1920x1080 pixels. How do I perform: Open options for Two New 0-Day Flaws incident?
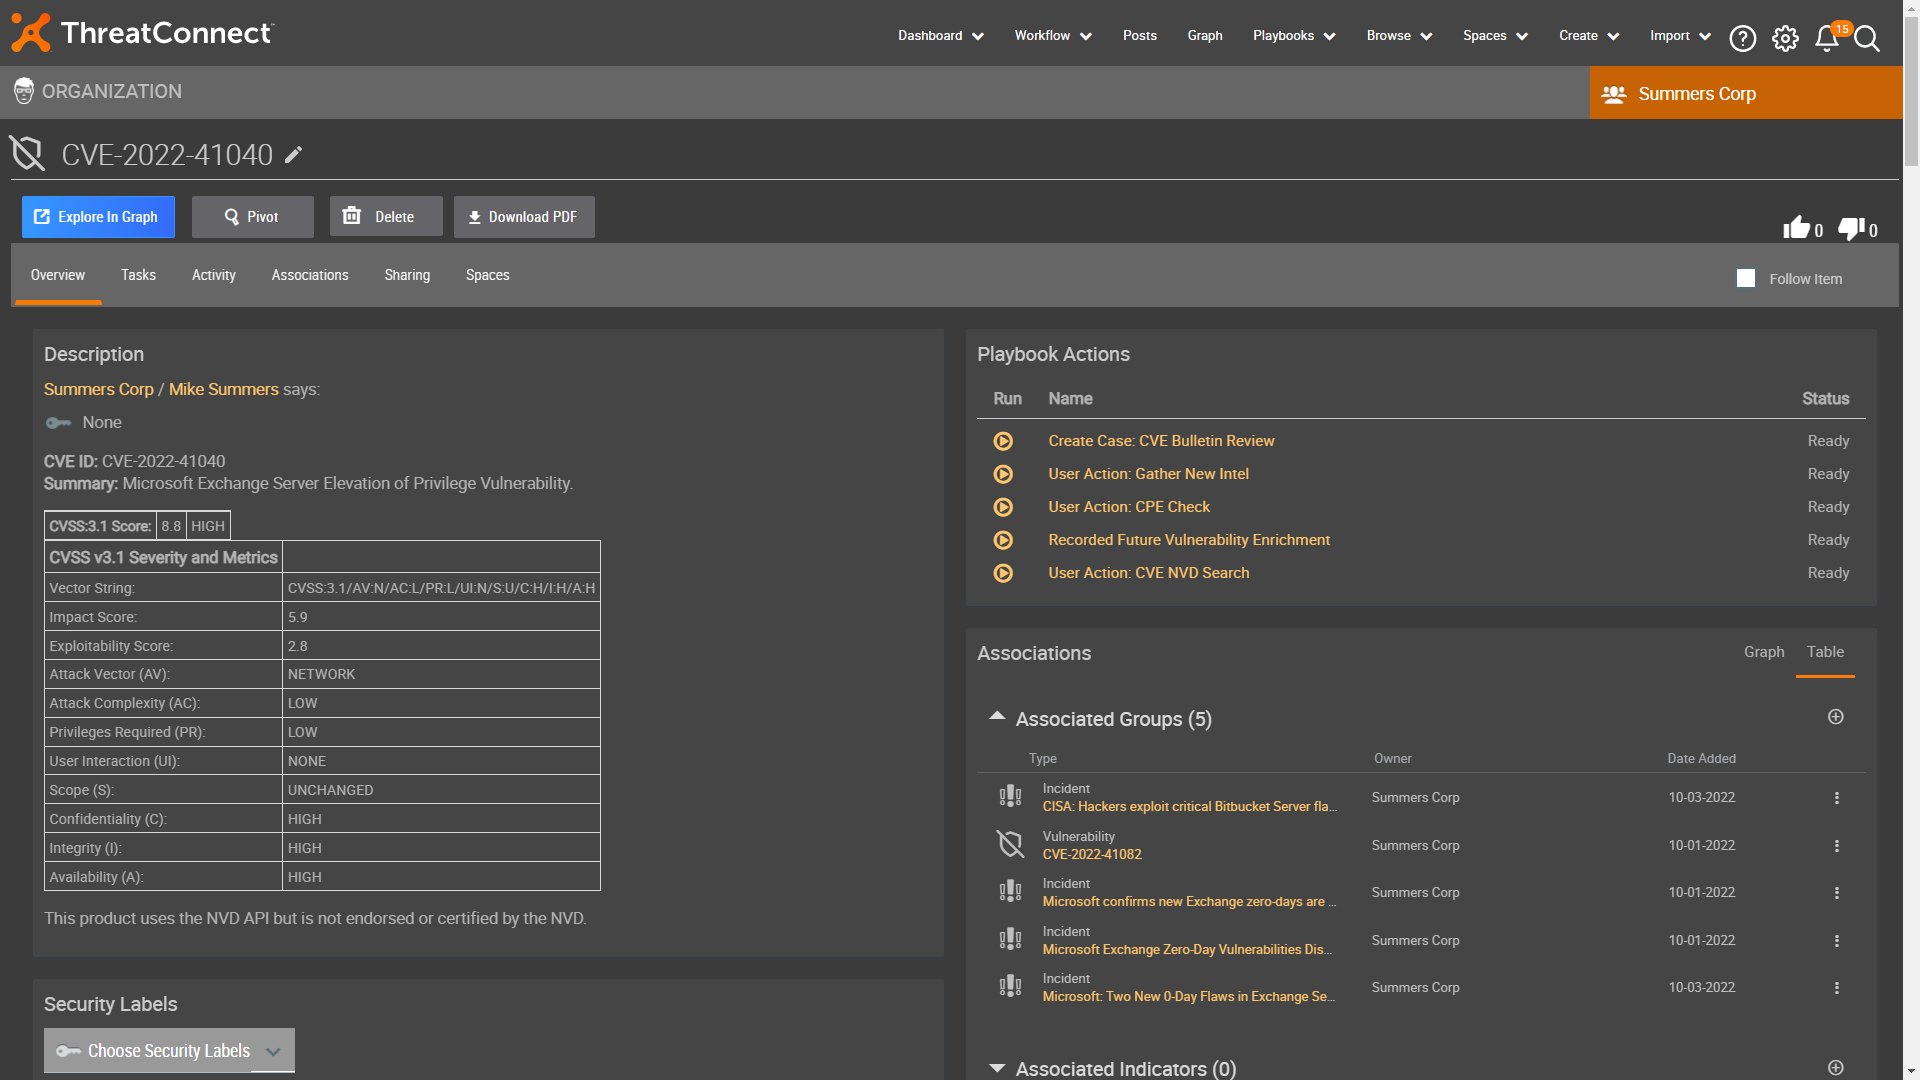point(1837,988)
